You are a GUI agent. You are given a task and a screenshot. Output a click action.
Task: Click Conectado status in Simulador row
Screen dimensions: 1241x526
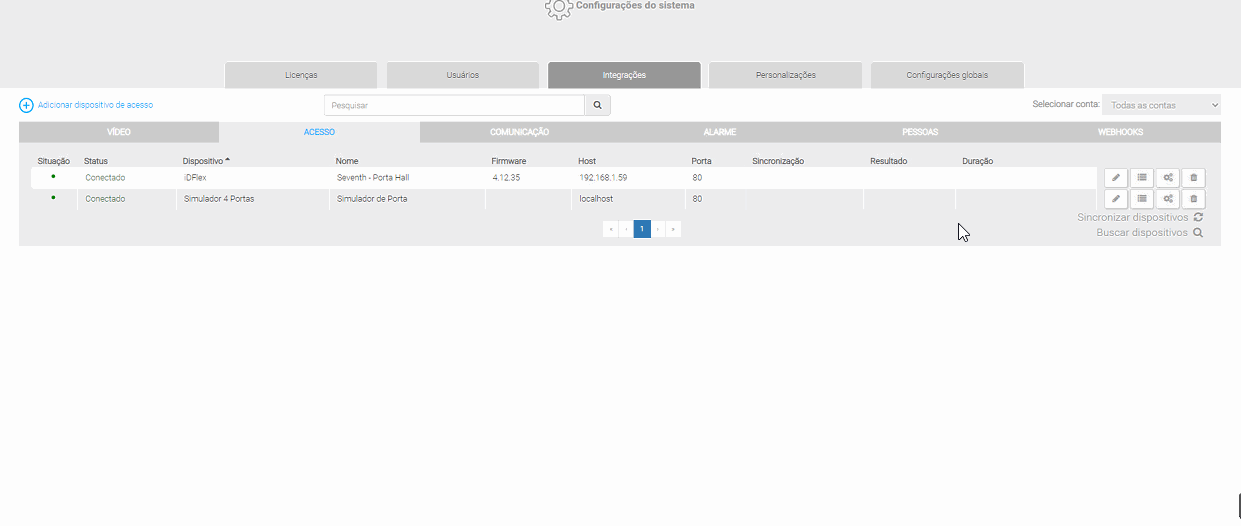point(105,199)
